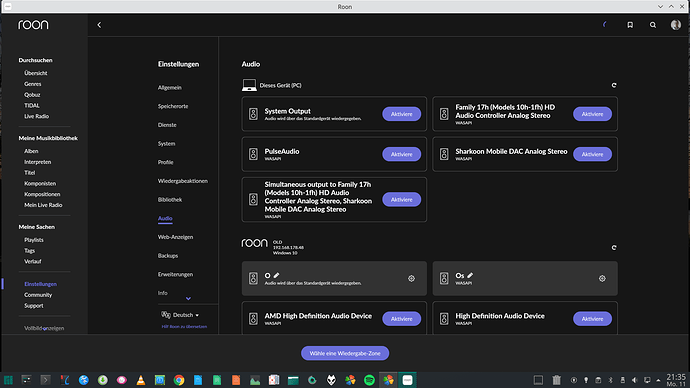
Task: Click the speaker icon of Sharkoon Mobile DAC
Action: pyautogui.click(x=444, y=154)
